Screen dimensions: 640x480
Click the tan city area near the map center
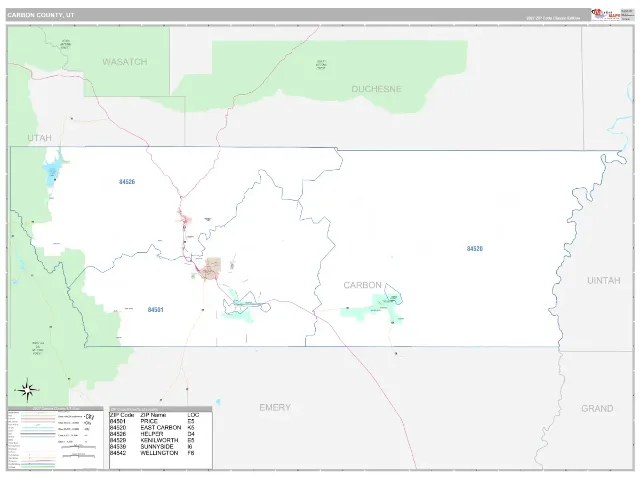211,268
